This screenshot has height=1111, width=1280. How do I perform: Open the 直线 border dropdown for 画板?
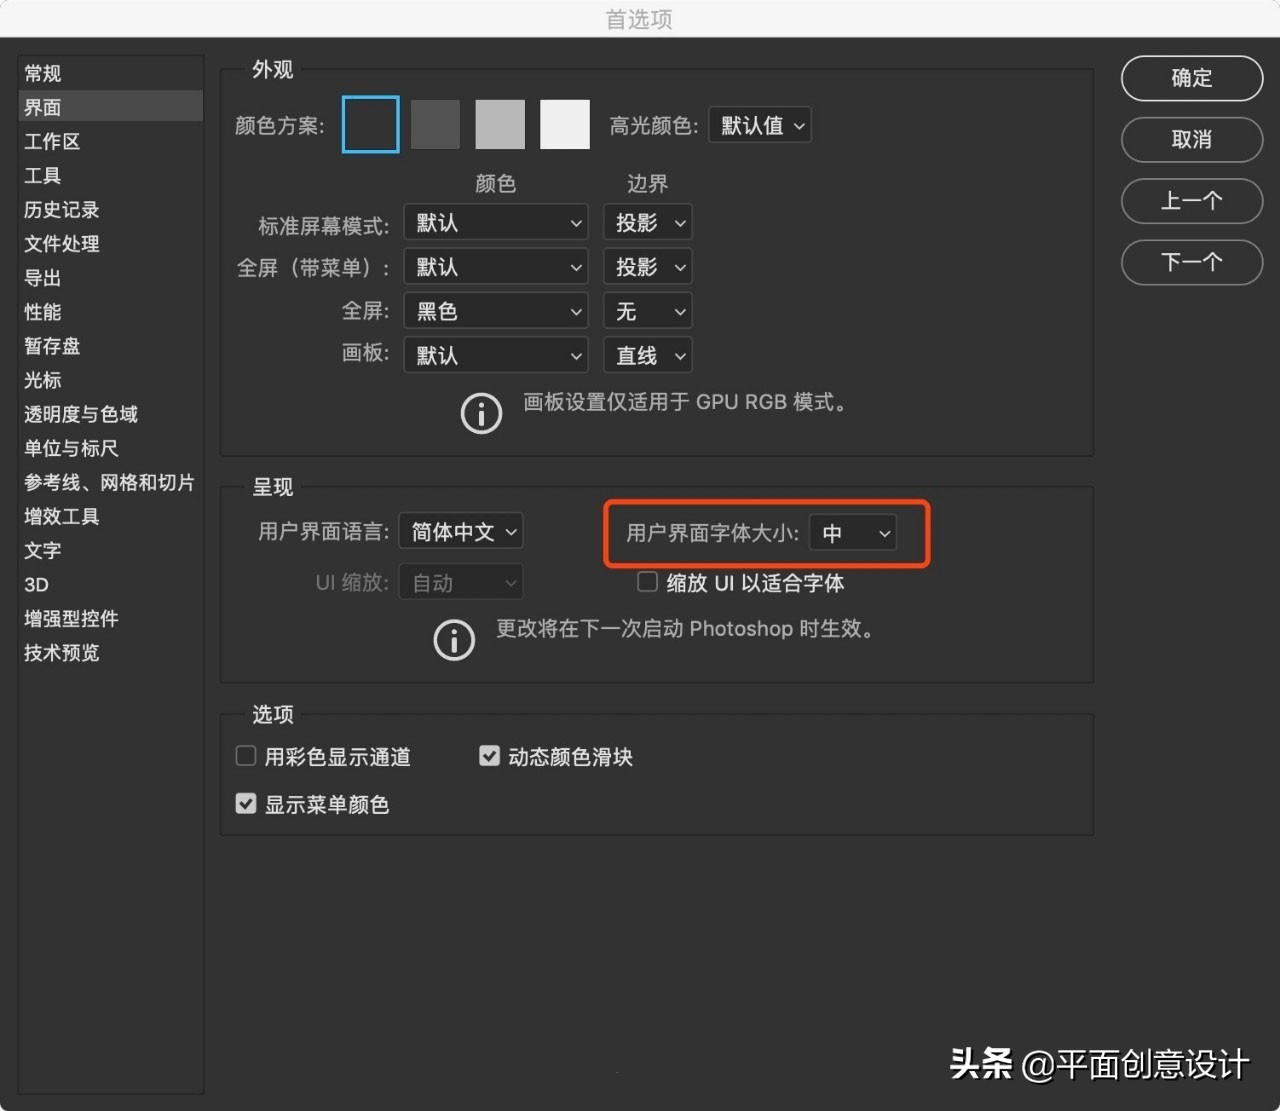coord(647,355)
